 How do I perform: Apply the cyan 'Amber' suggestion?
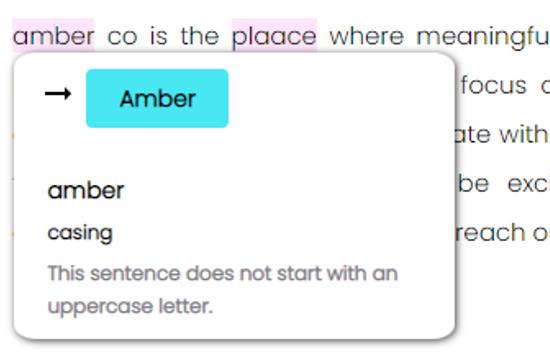click(157, 98)
